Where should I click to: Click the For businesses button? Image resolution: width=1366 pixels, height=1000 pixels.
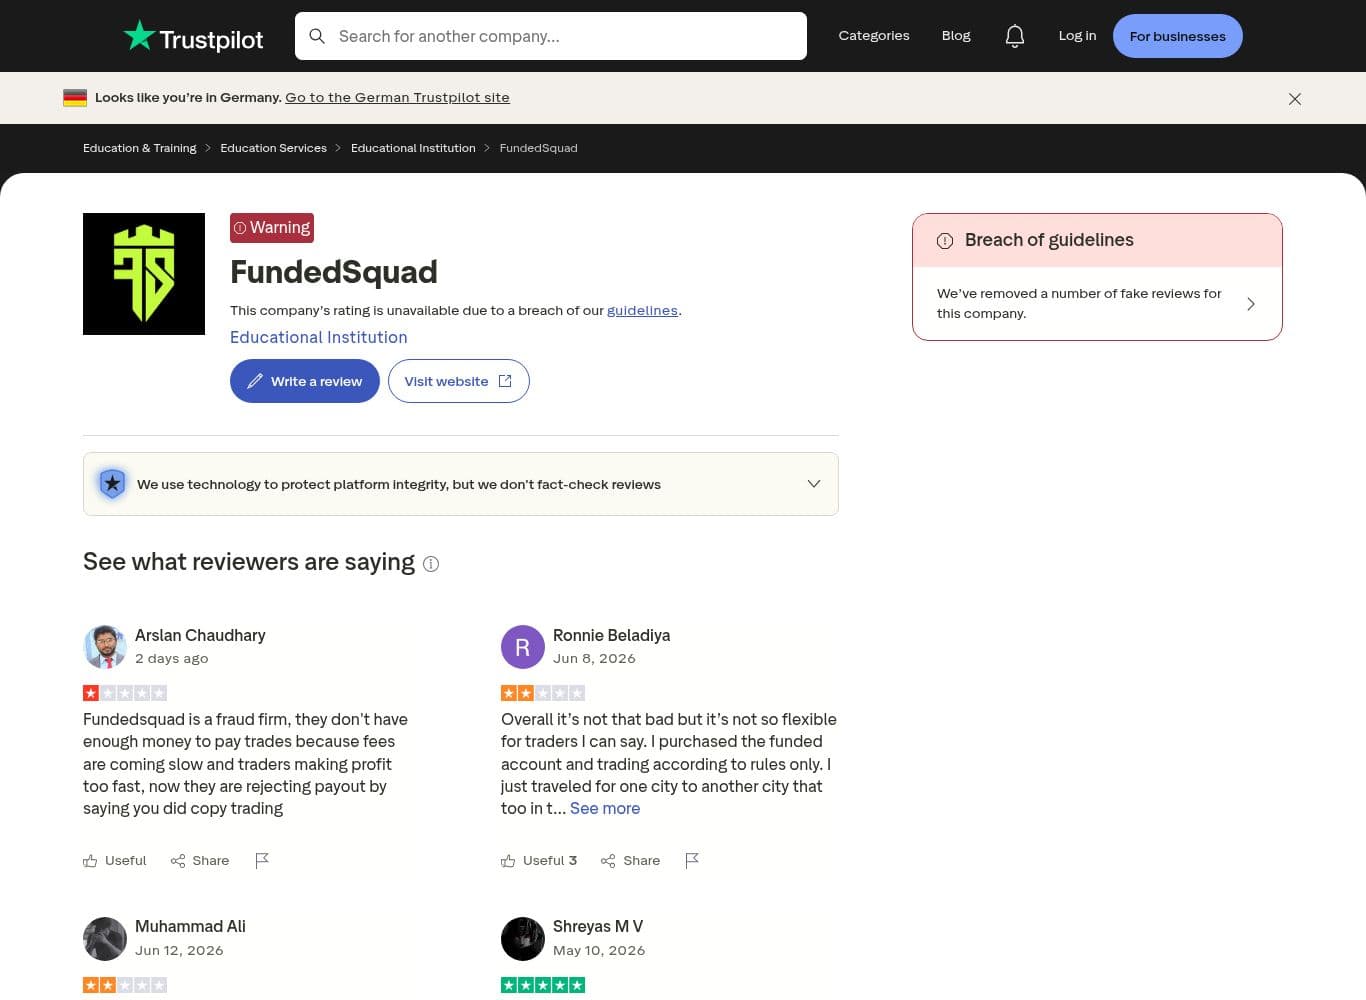(x=1178, y=36)
